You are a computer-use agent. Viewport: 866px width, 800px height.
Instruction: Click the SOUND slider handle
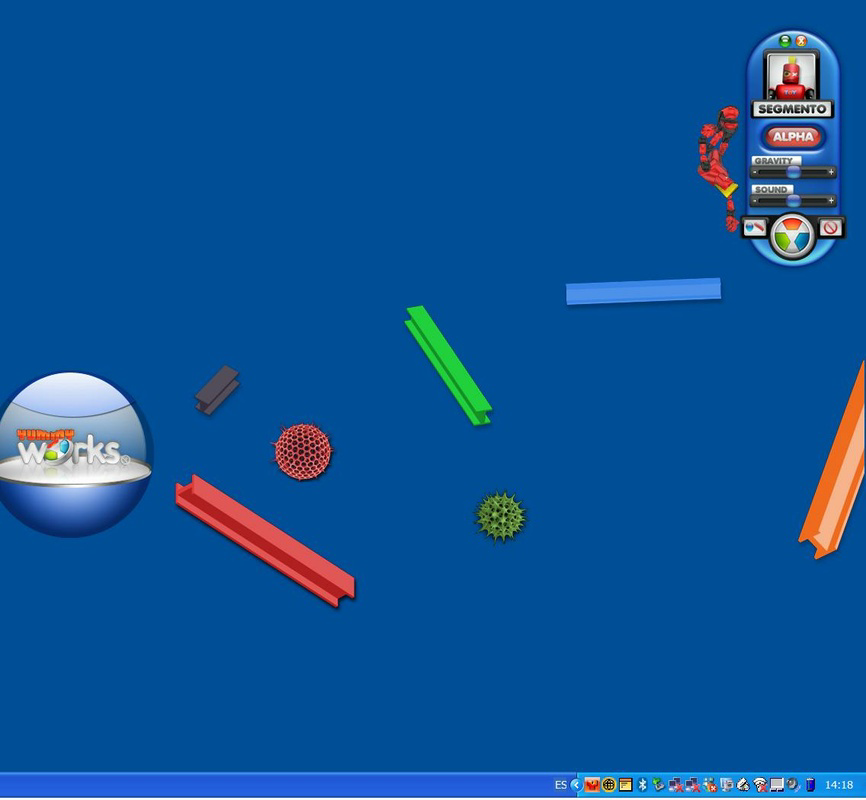792,200
